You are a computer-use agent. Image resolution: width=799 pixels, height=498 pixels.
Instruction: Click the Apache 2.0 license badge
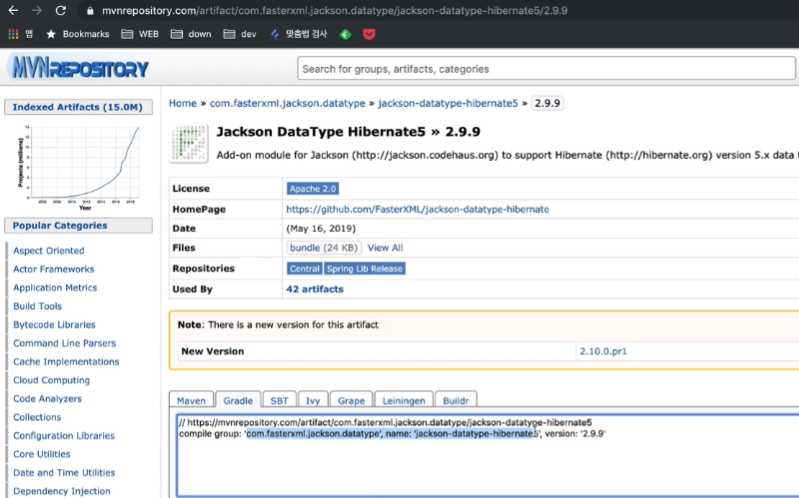313,189
